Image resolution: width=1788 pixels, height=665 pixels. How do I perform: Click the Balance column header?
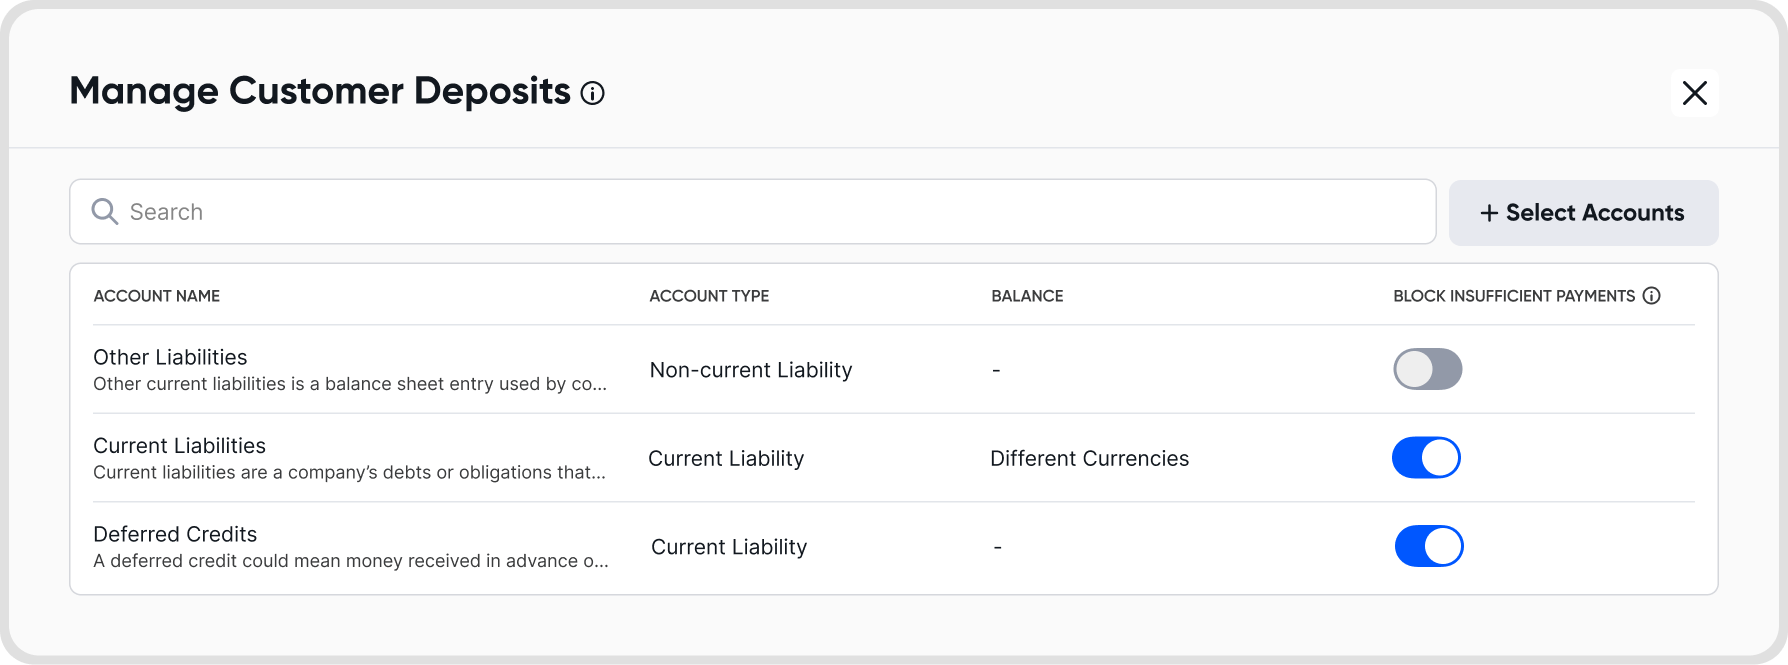pyautogui.click(x=1027, y=296)
